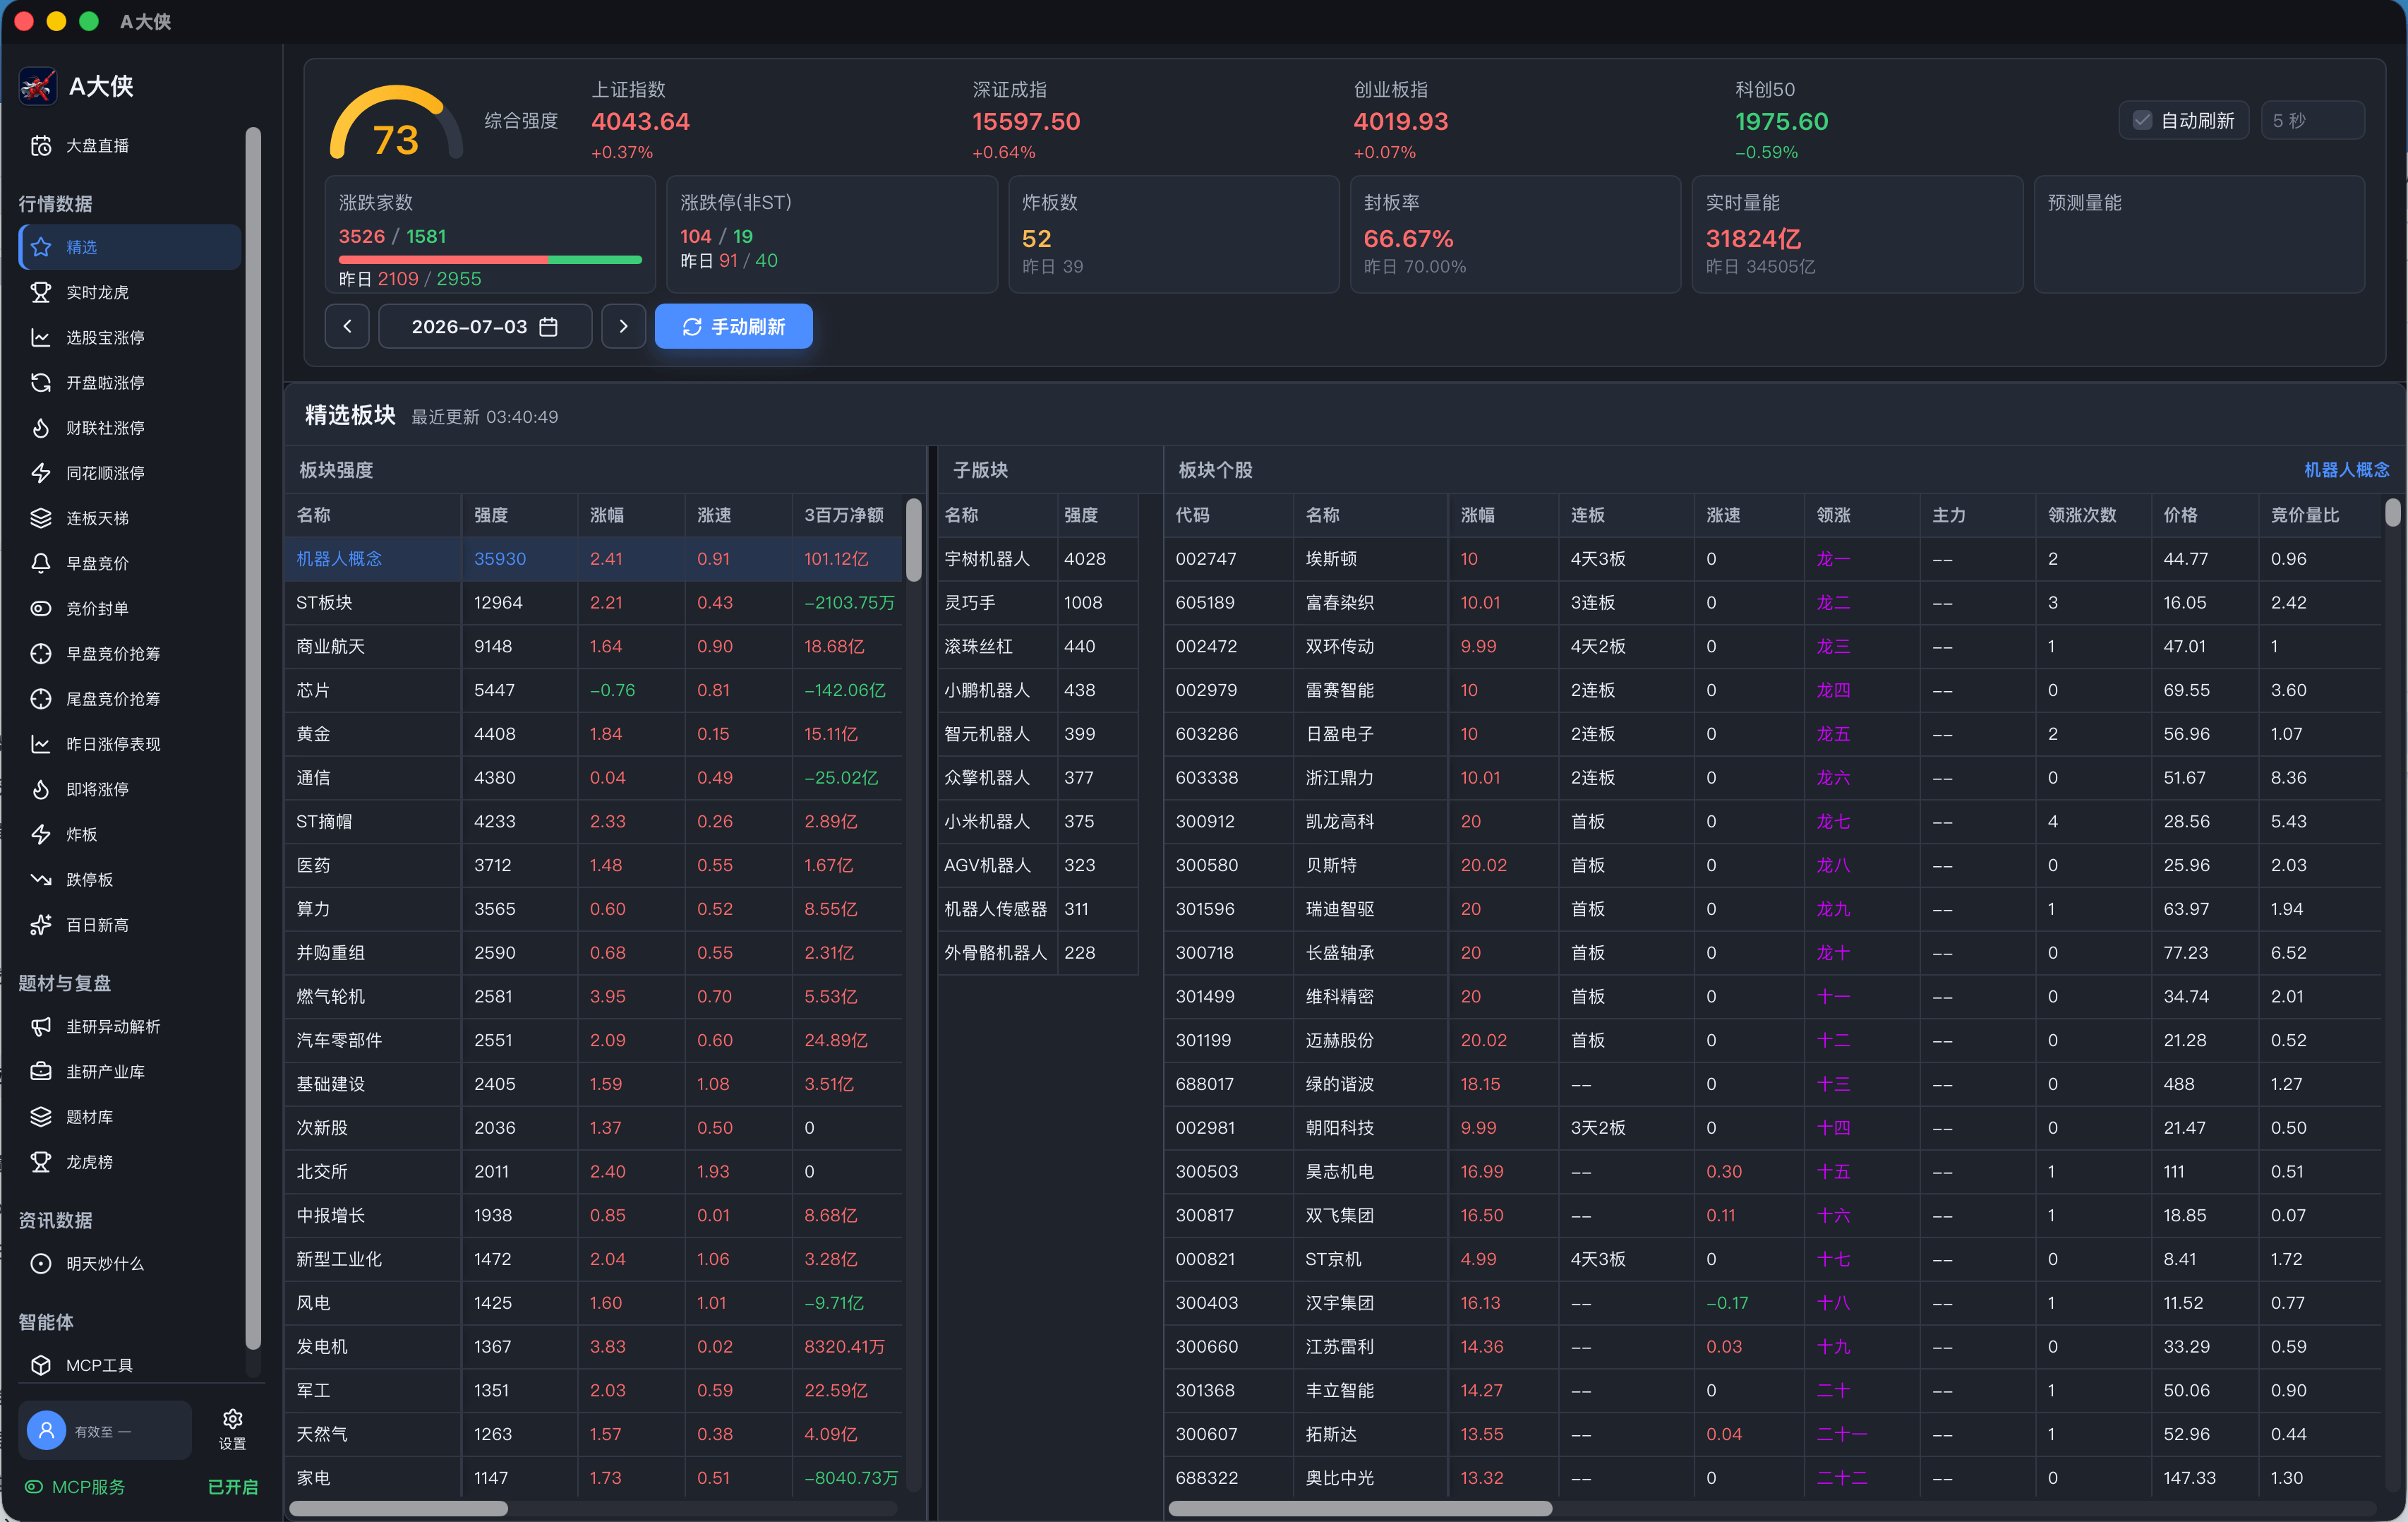This screenshot has width=2408, height=1522.
Task: Select the 芯片 sector row
Action: pos(594,690)
